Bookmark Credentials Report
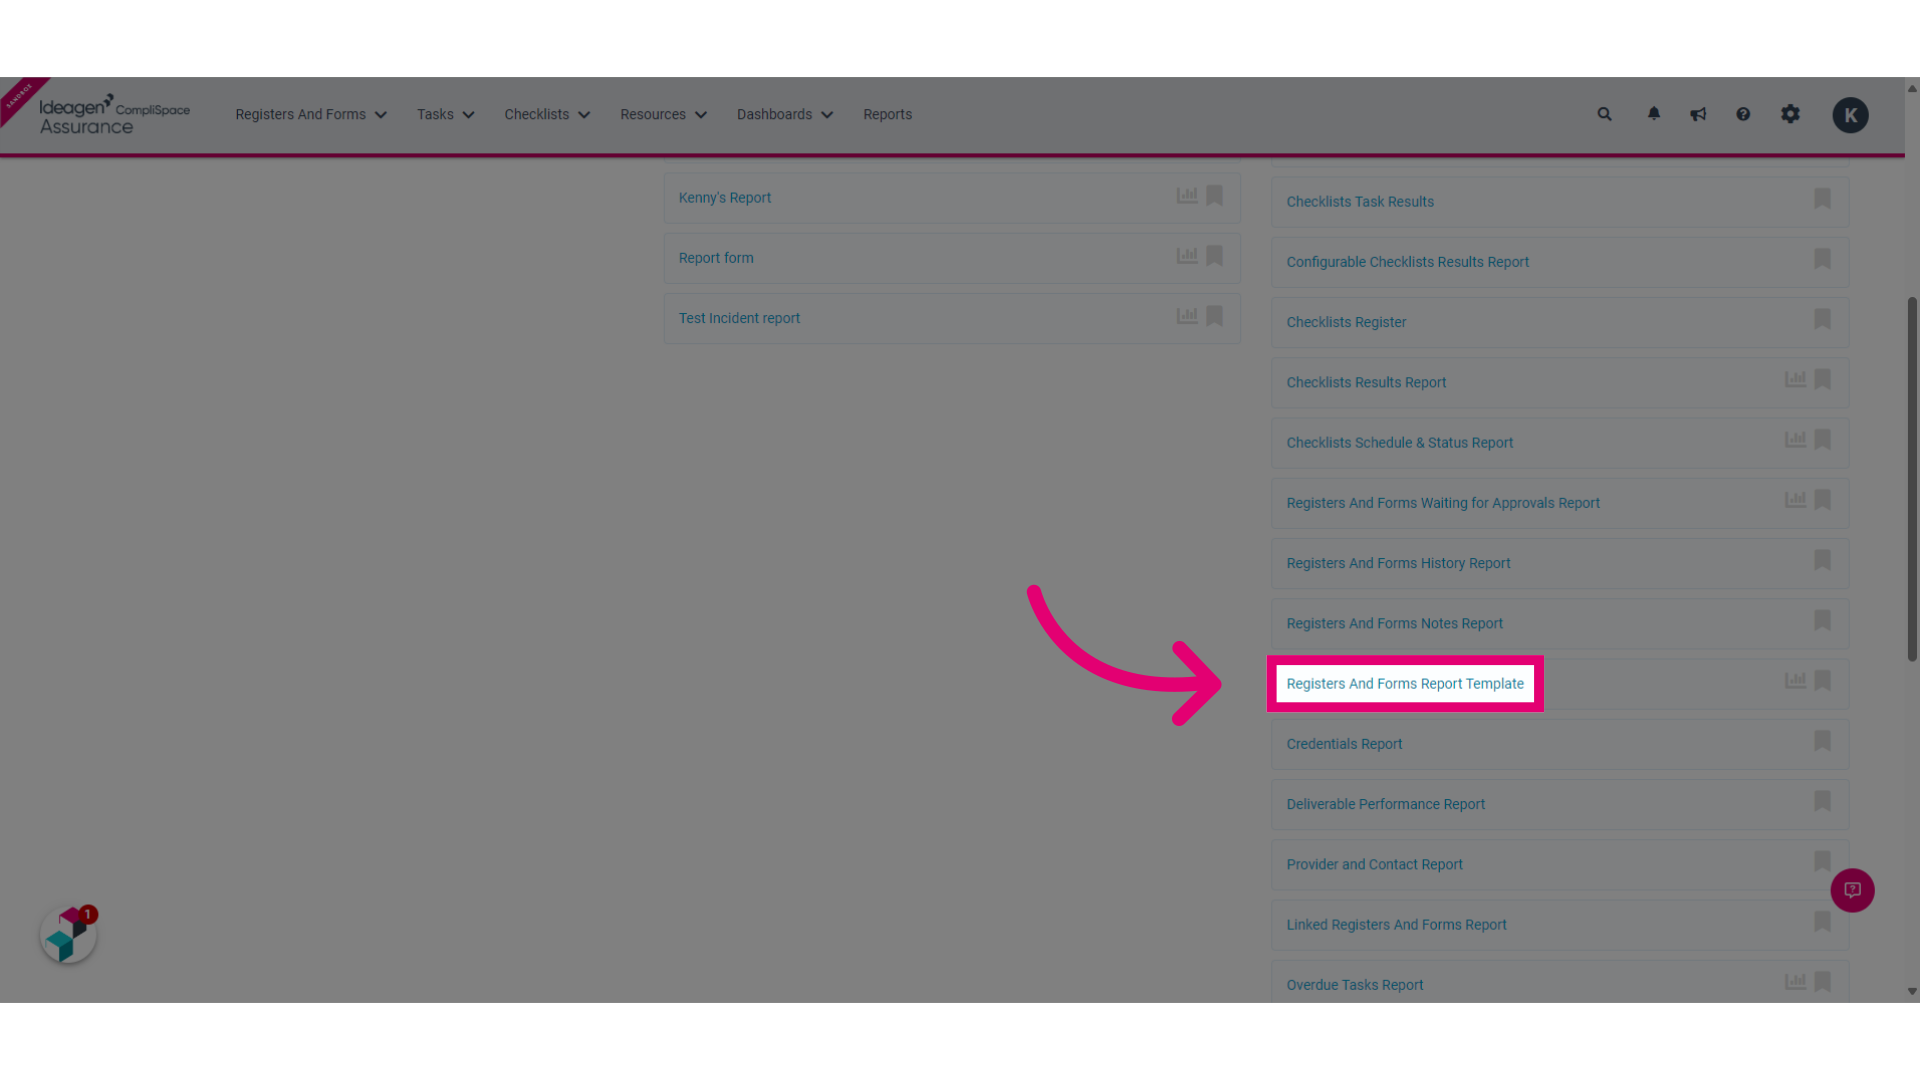This screenshot has height=1080, width=1920. pos(1822,741)
